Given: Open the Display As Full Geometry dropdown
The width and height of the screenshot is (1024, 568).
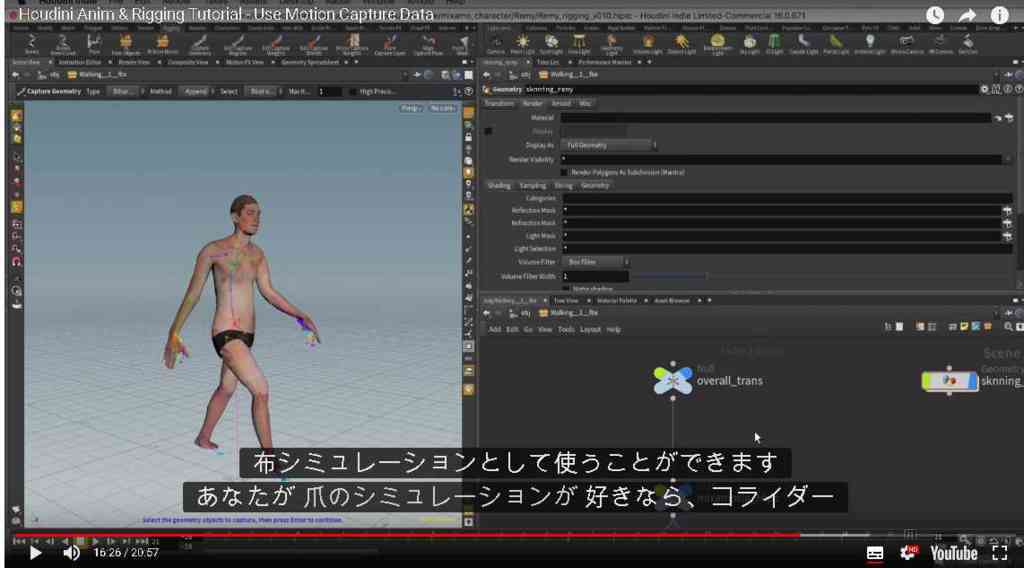Looking at the screenshot, I should [609, 145].
